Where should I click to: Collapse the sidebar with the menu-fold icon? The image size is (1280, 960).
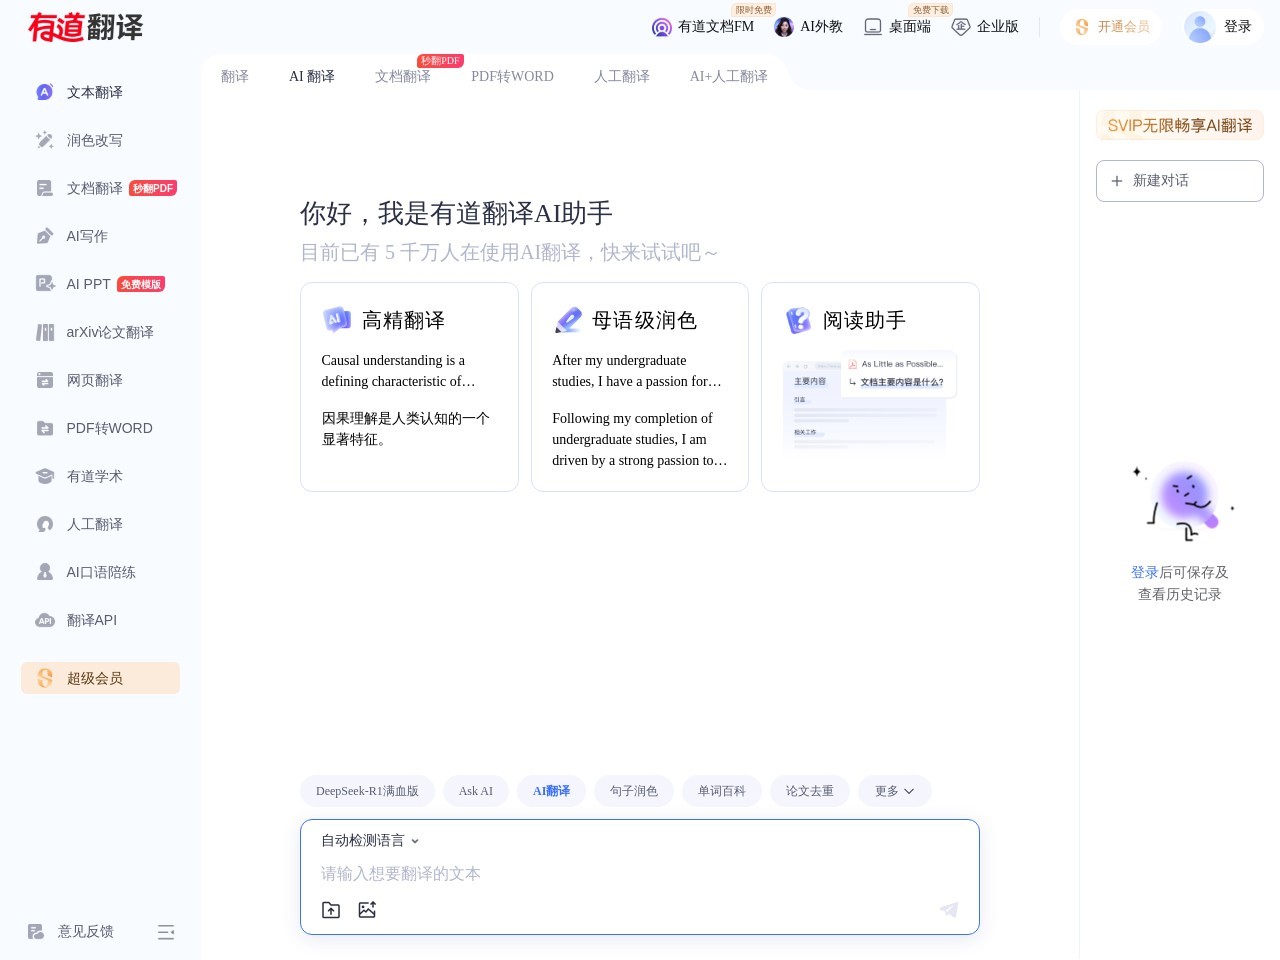point(166,932)
